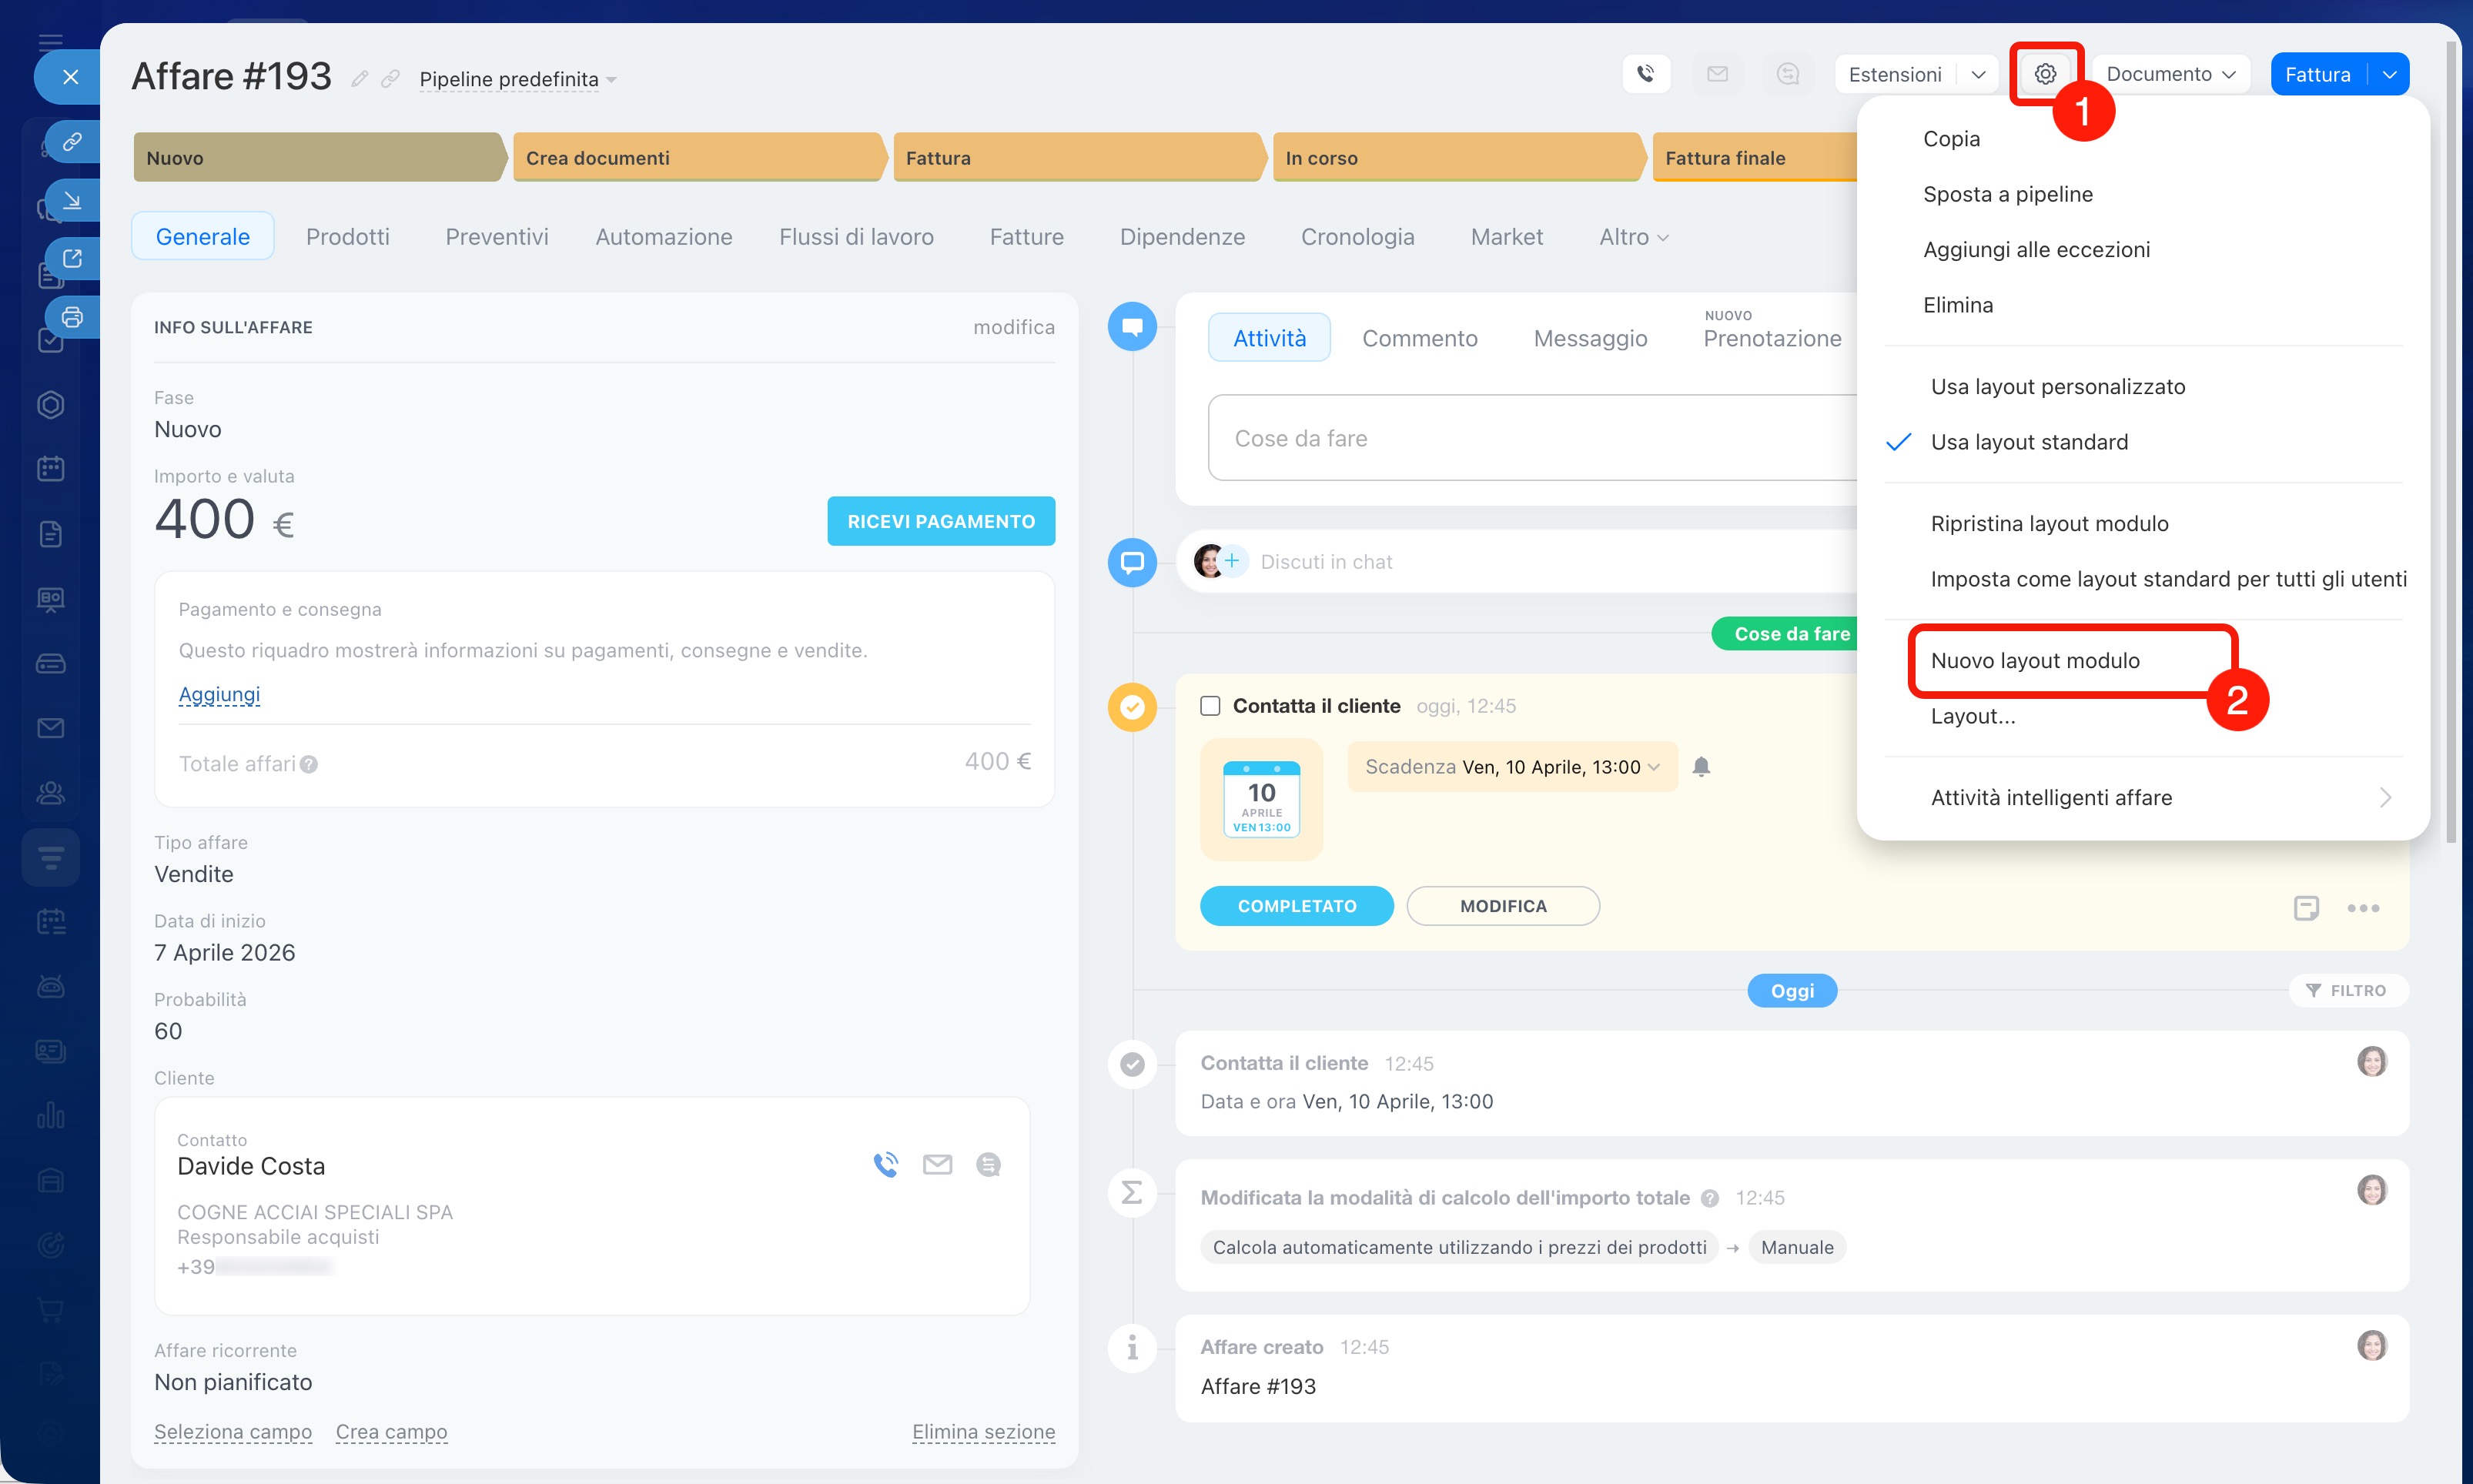Click the phone call icon in header
Screen dimensions: 2473x1484
[1645, 74]
